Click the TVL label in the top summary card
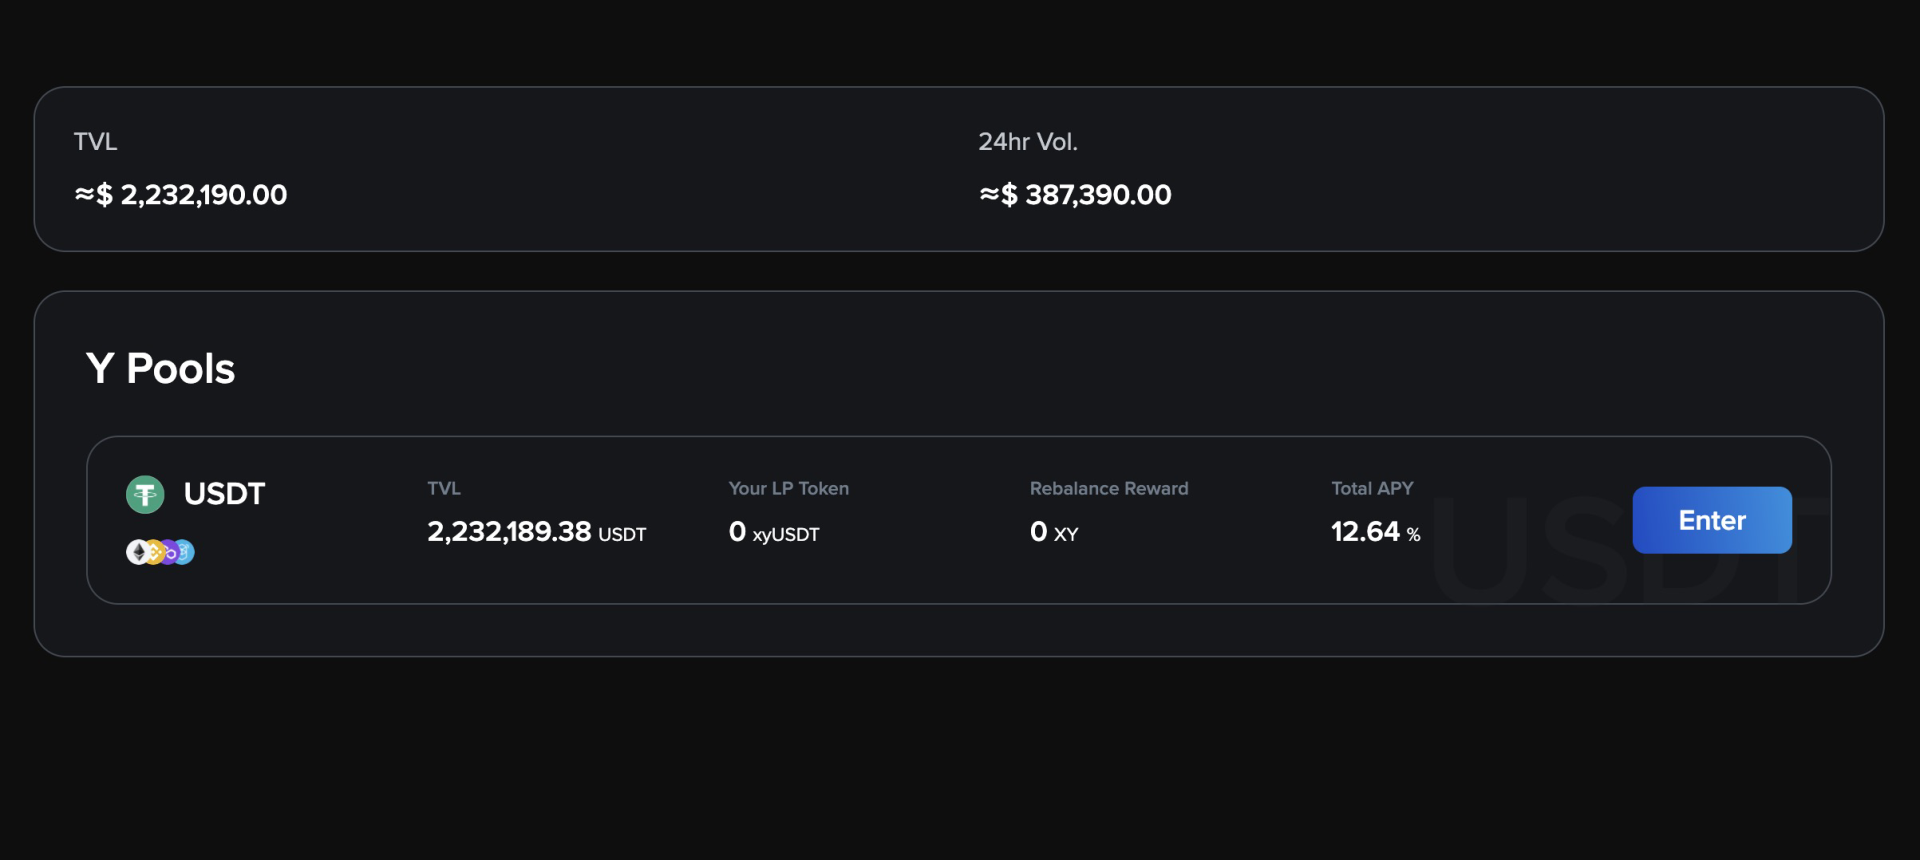The width and height of the screenshot is (1920, 860). click(95, 142)
